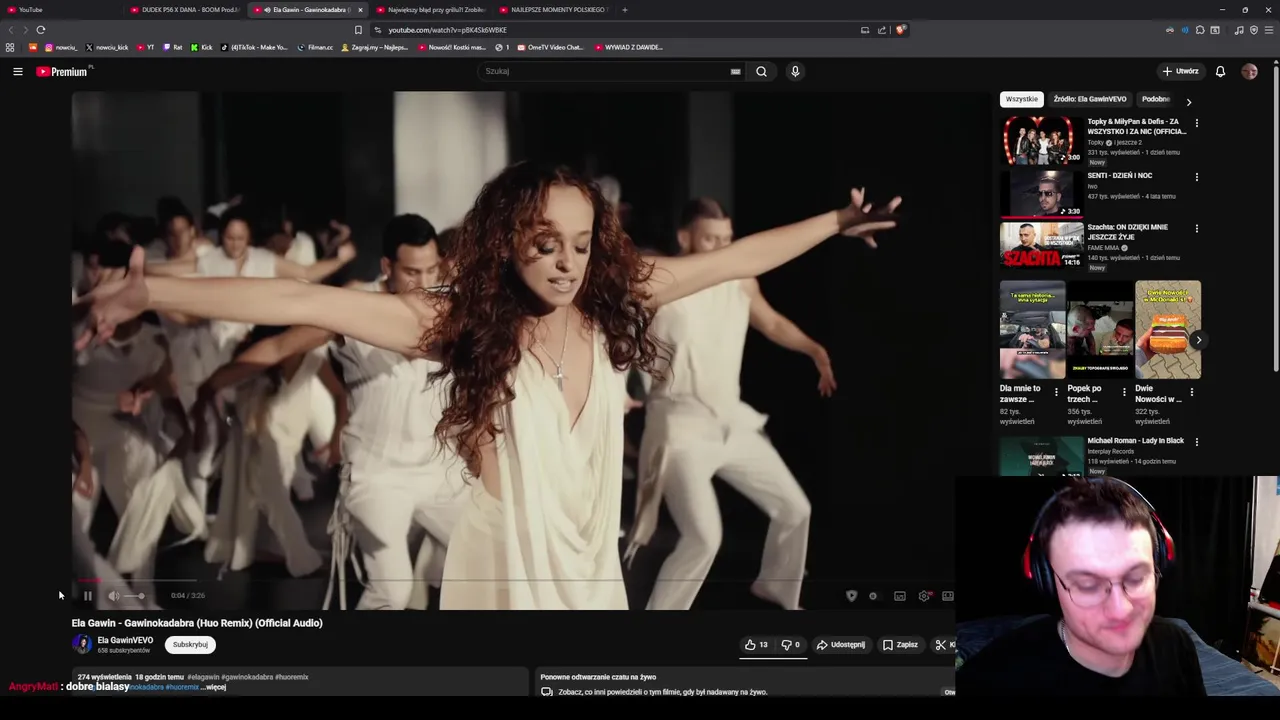
Task: Reload the page
Action: point(41,30)
